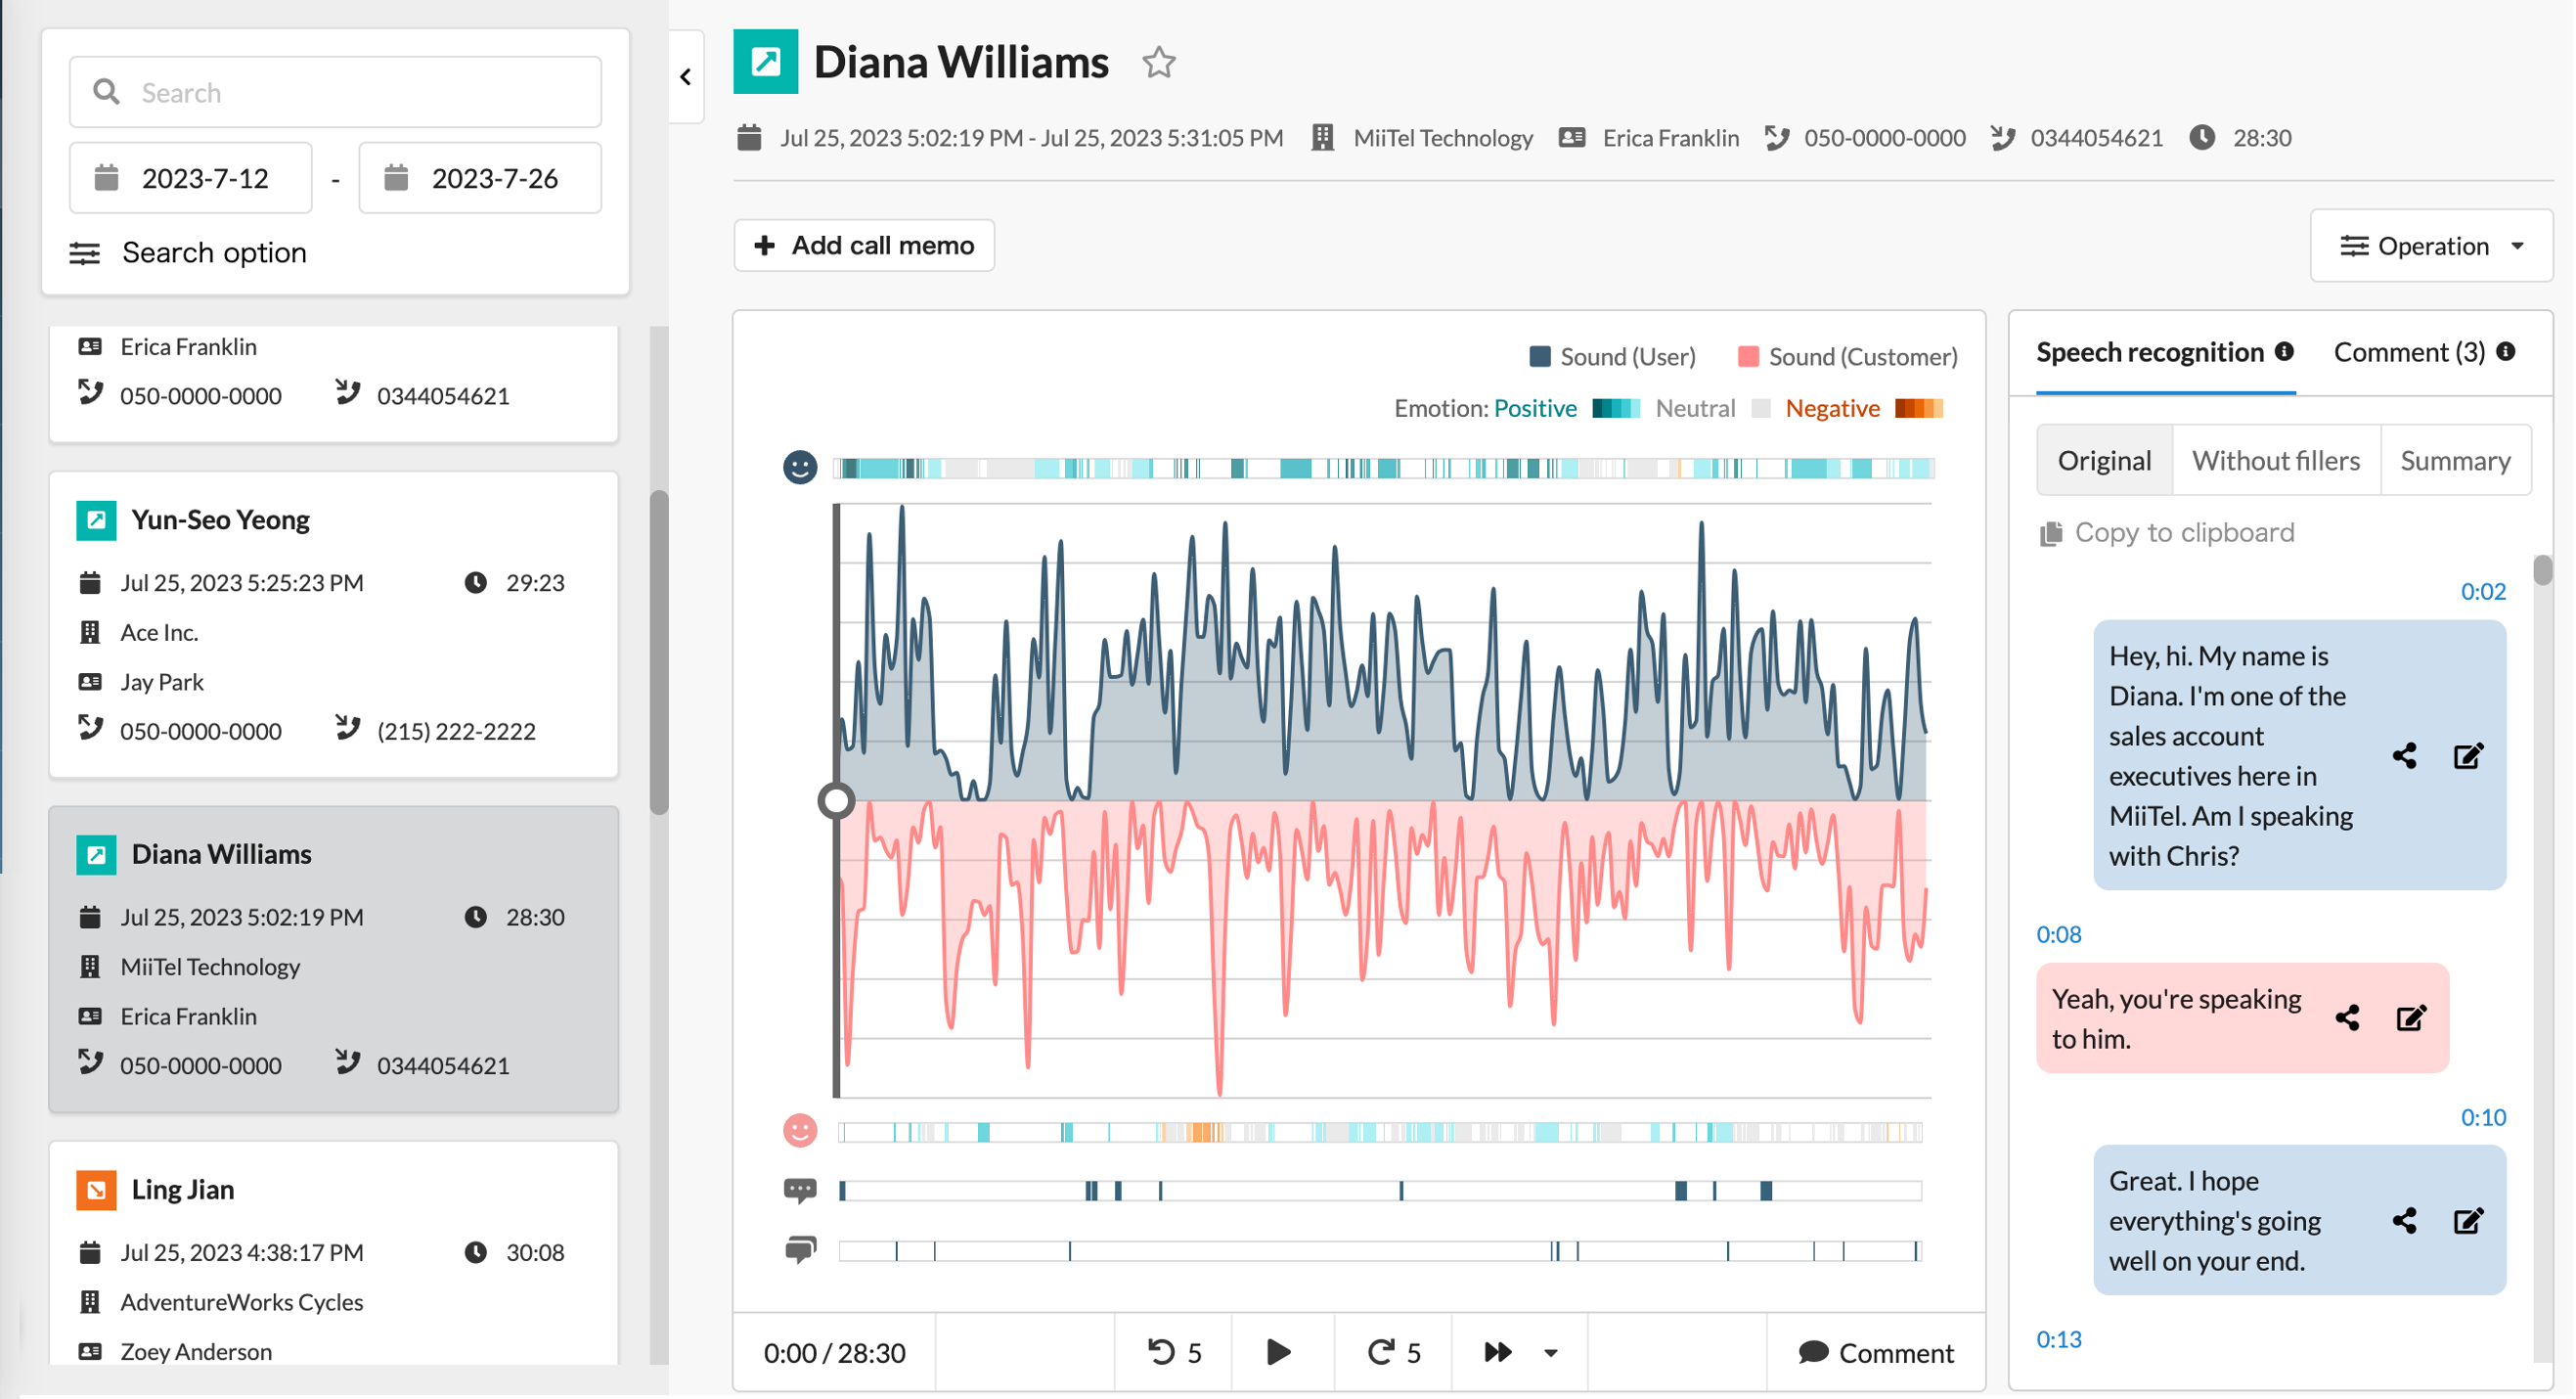This screenshot has width=2576, height=1399.
Task: Collapse the call list sidebar
Action: (x=685, y=77)
